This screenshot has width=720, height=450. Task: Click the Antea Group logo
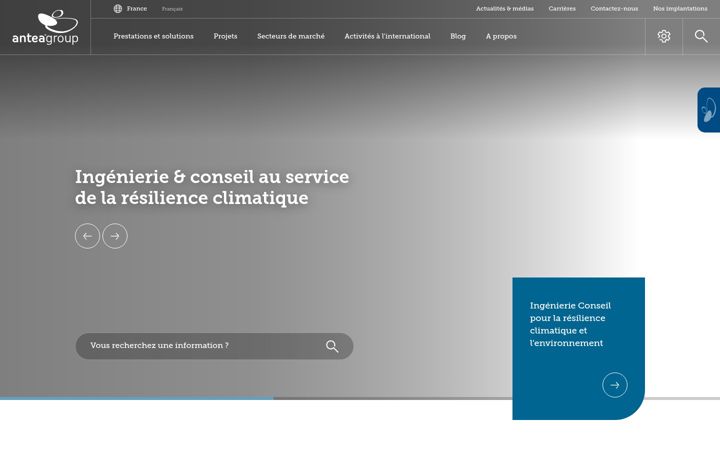click(45, 28)
